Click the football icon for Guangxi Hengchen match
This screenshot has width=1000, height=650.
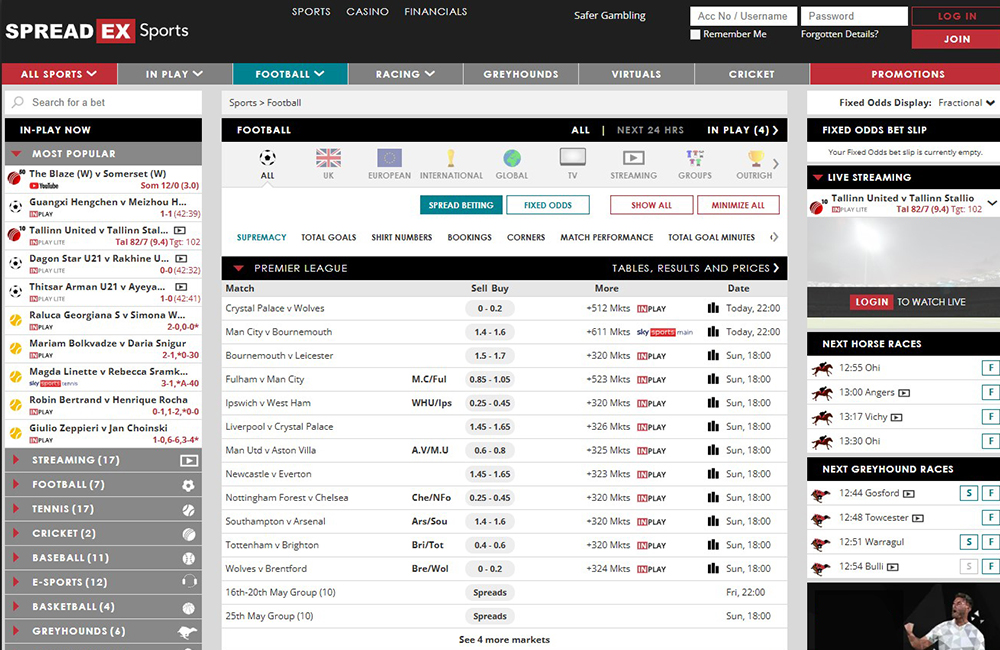(x=15, y=207)
